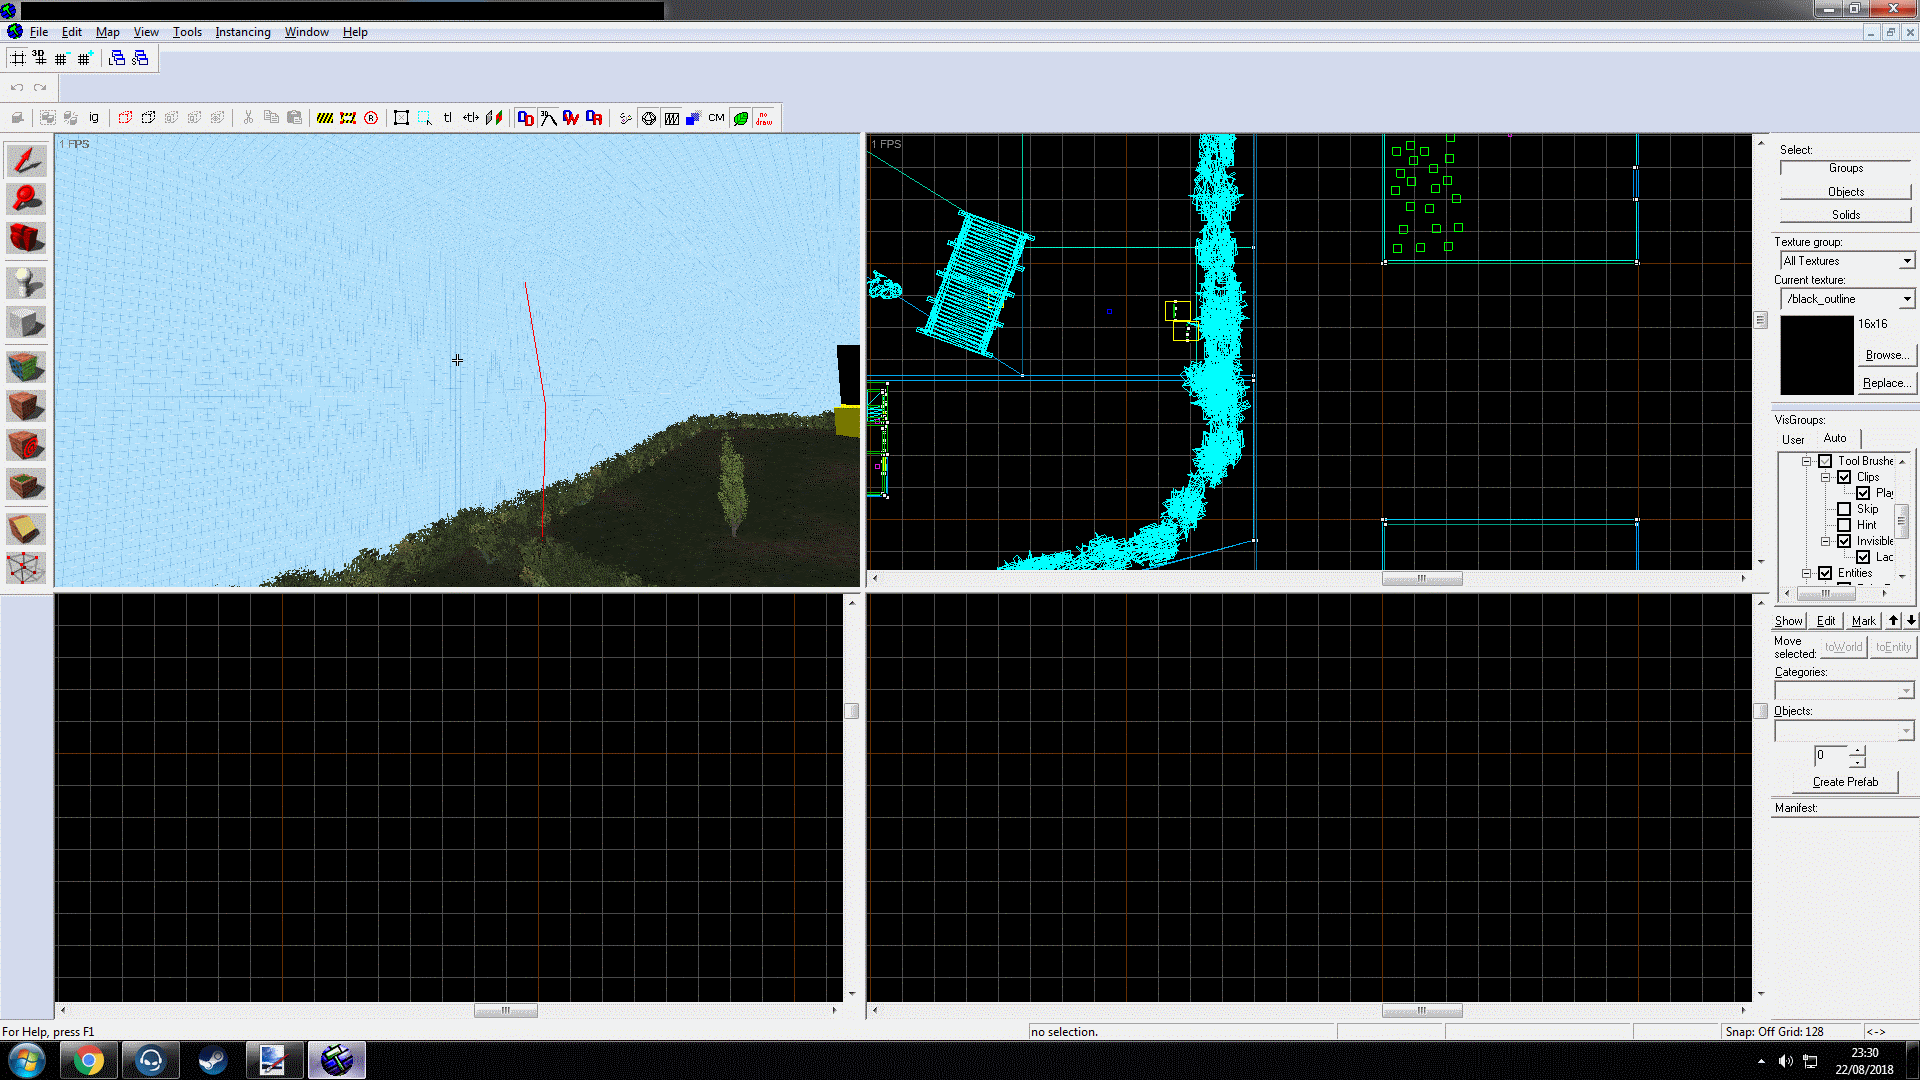Open the Tools menu

[x=187, y=32]
